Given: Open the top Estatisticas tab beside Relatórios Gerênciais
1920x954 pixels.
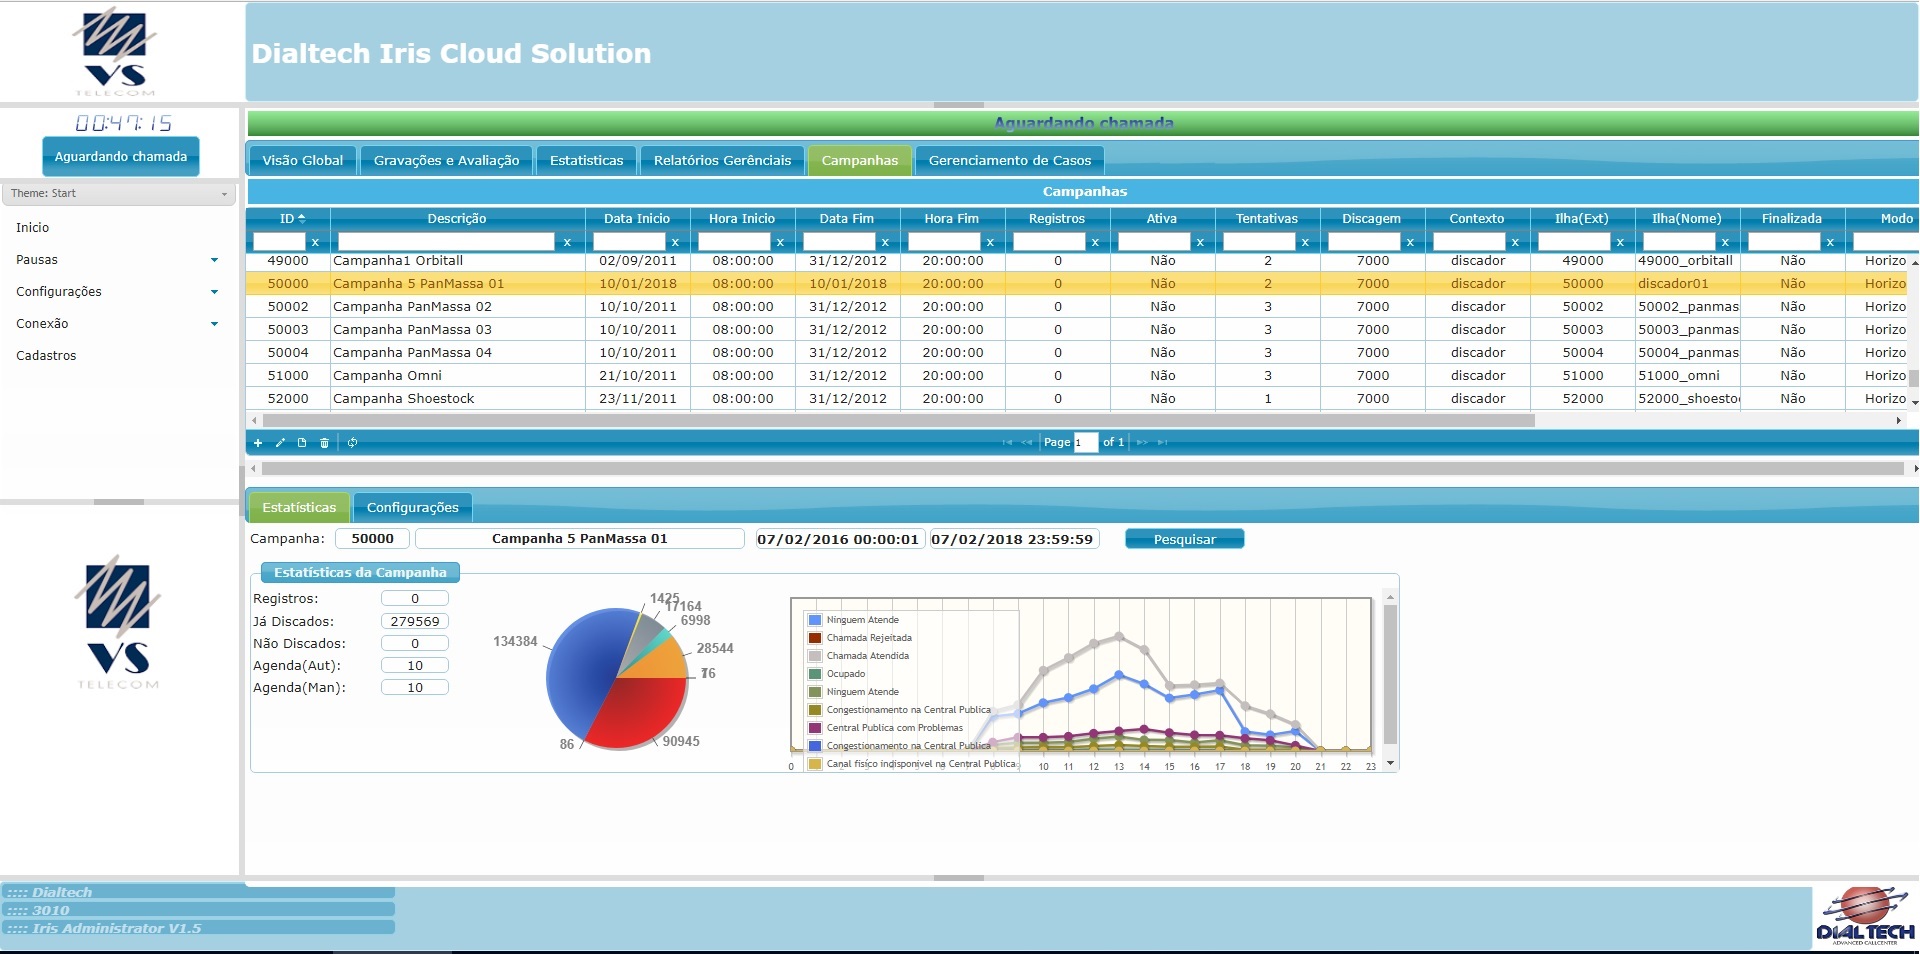Looking at the screenshot, I should [586, 160].
